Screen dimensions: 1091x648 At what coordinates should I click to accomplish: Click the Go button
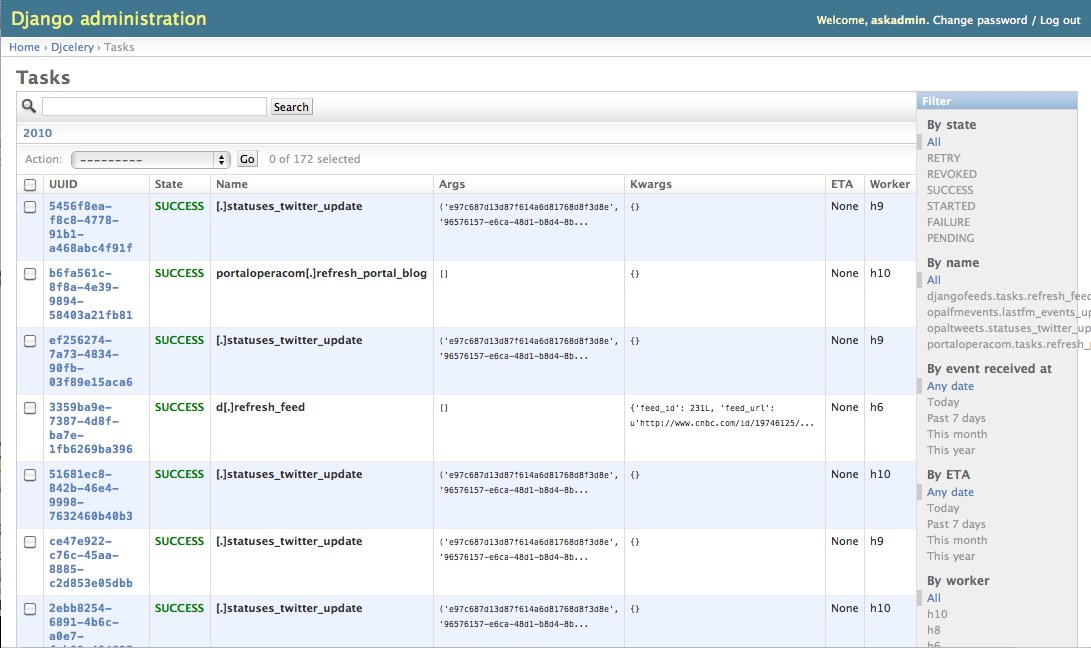[246, 158]
